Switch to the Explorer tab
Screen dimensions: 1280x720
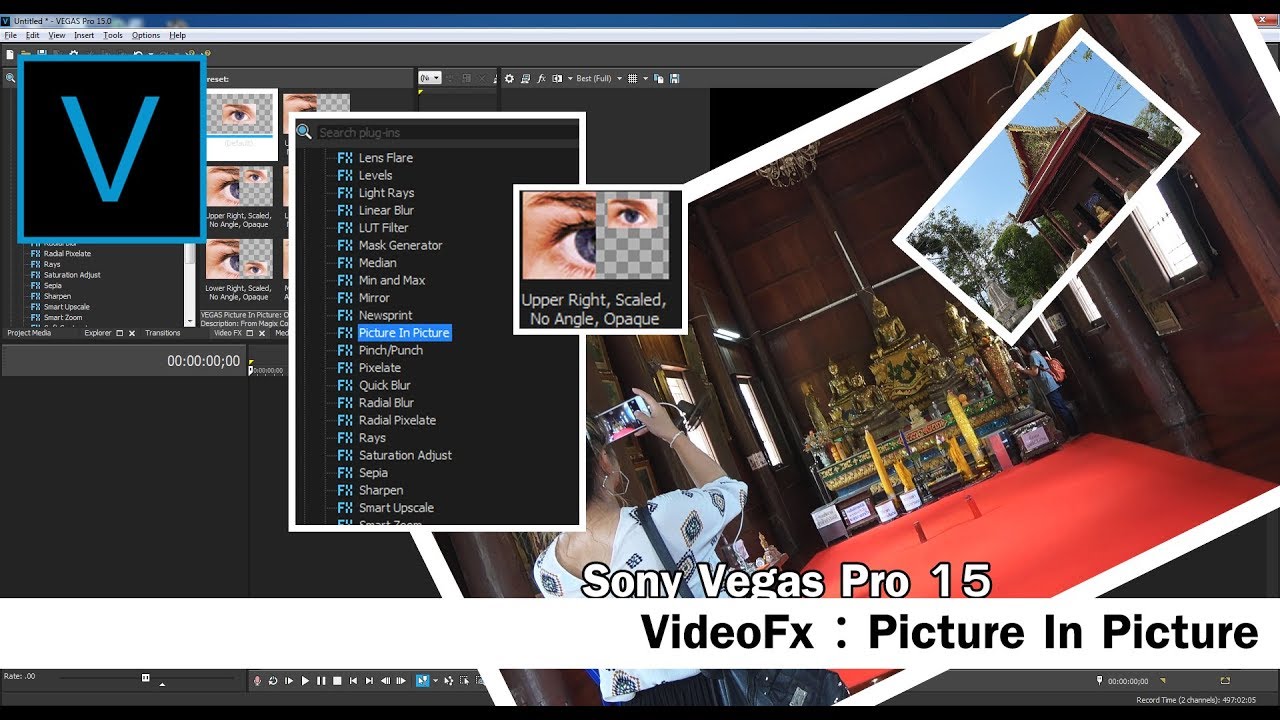tap(98, 333)
